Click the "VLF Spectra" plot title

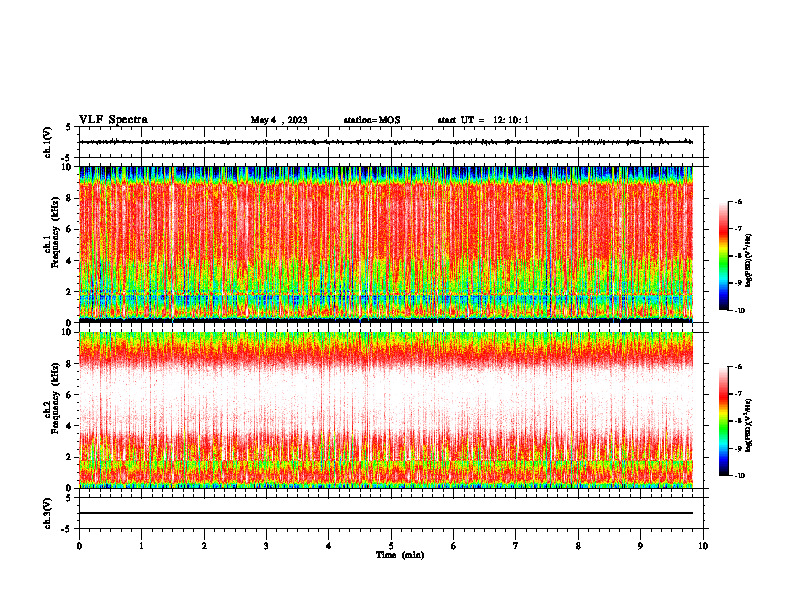click(x=113, y=120)
